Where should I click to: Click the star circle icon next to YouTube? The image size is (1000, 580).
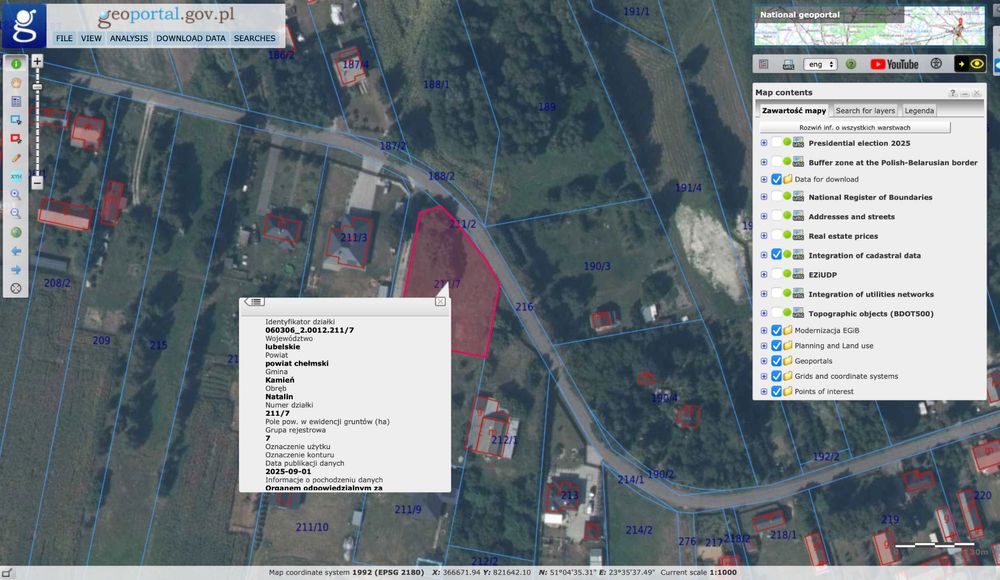(x=936, y=63)
